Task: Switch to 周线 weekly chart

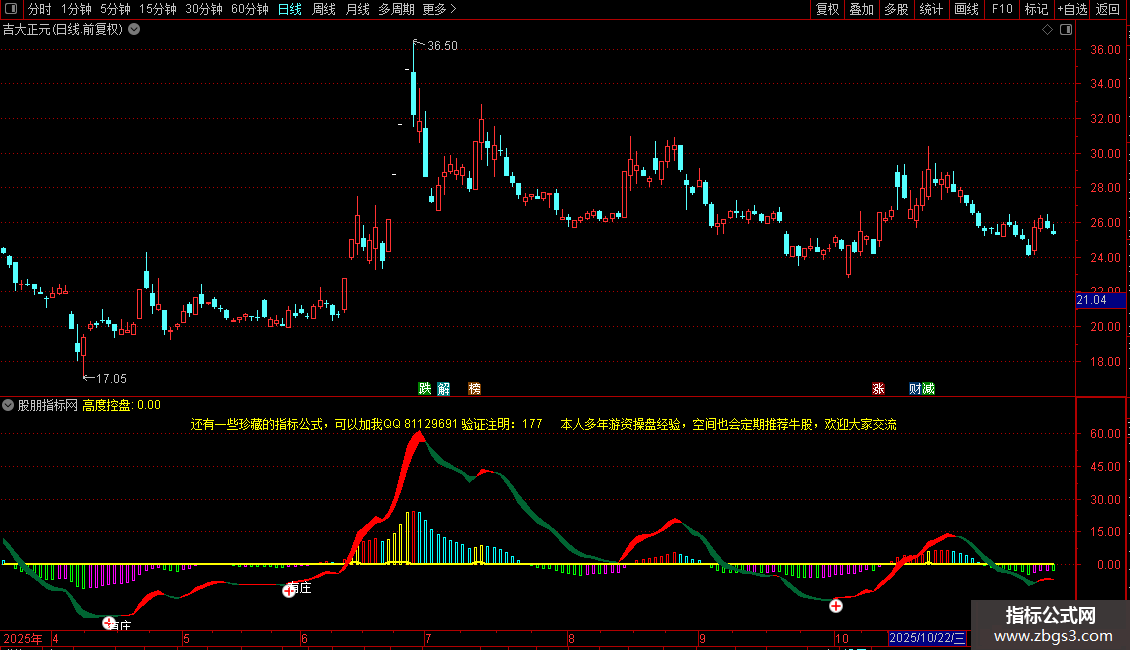Action: coord(324,9)
